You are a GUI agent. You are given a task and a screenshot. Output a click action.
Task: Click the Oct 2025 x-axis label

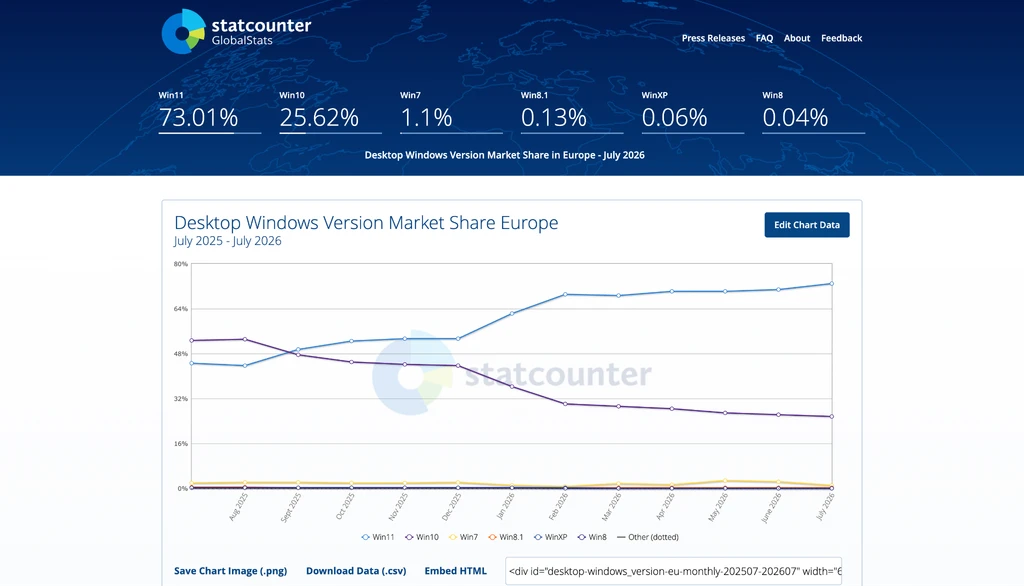(345, 506)
